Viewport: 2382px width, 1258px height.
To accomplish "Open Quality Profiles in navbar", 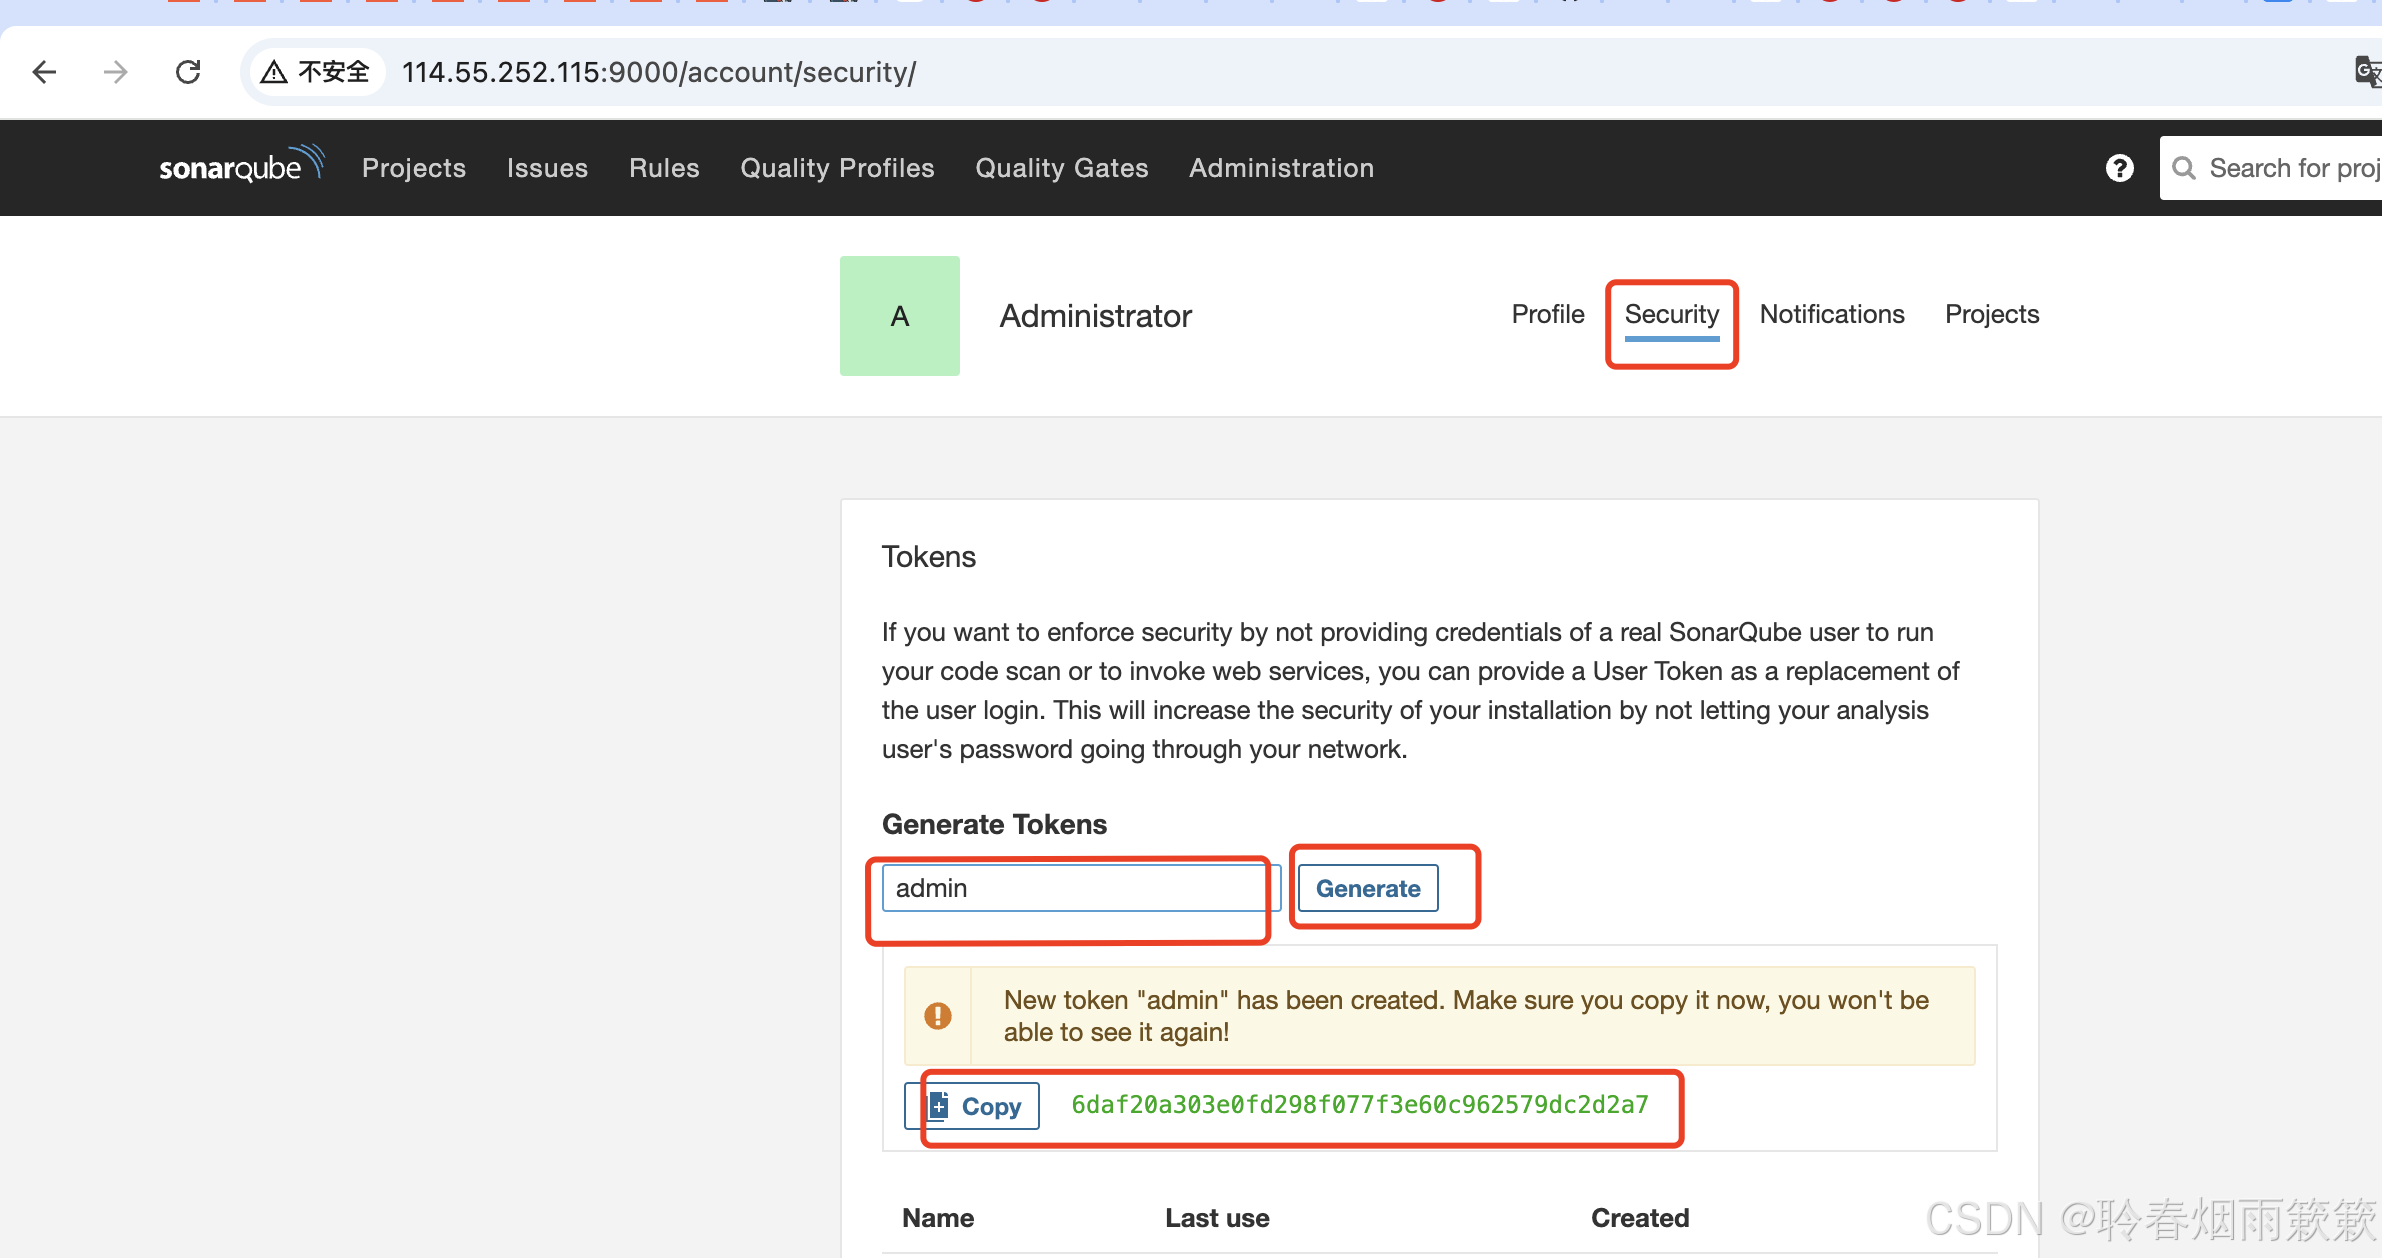I will click(x=837, y=168).
